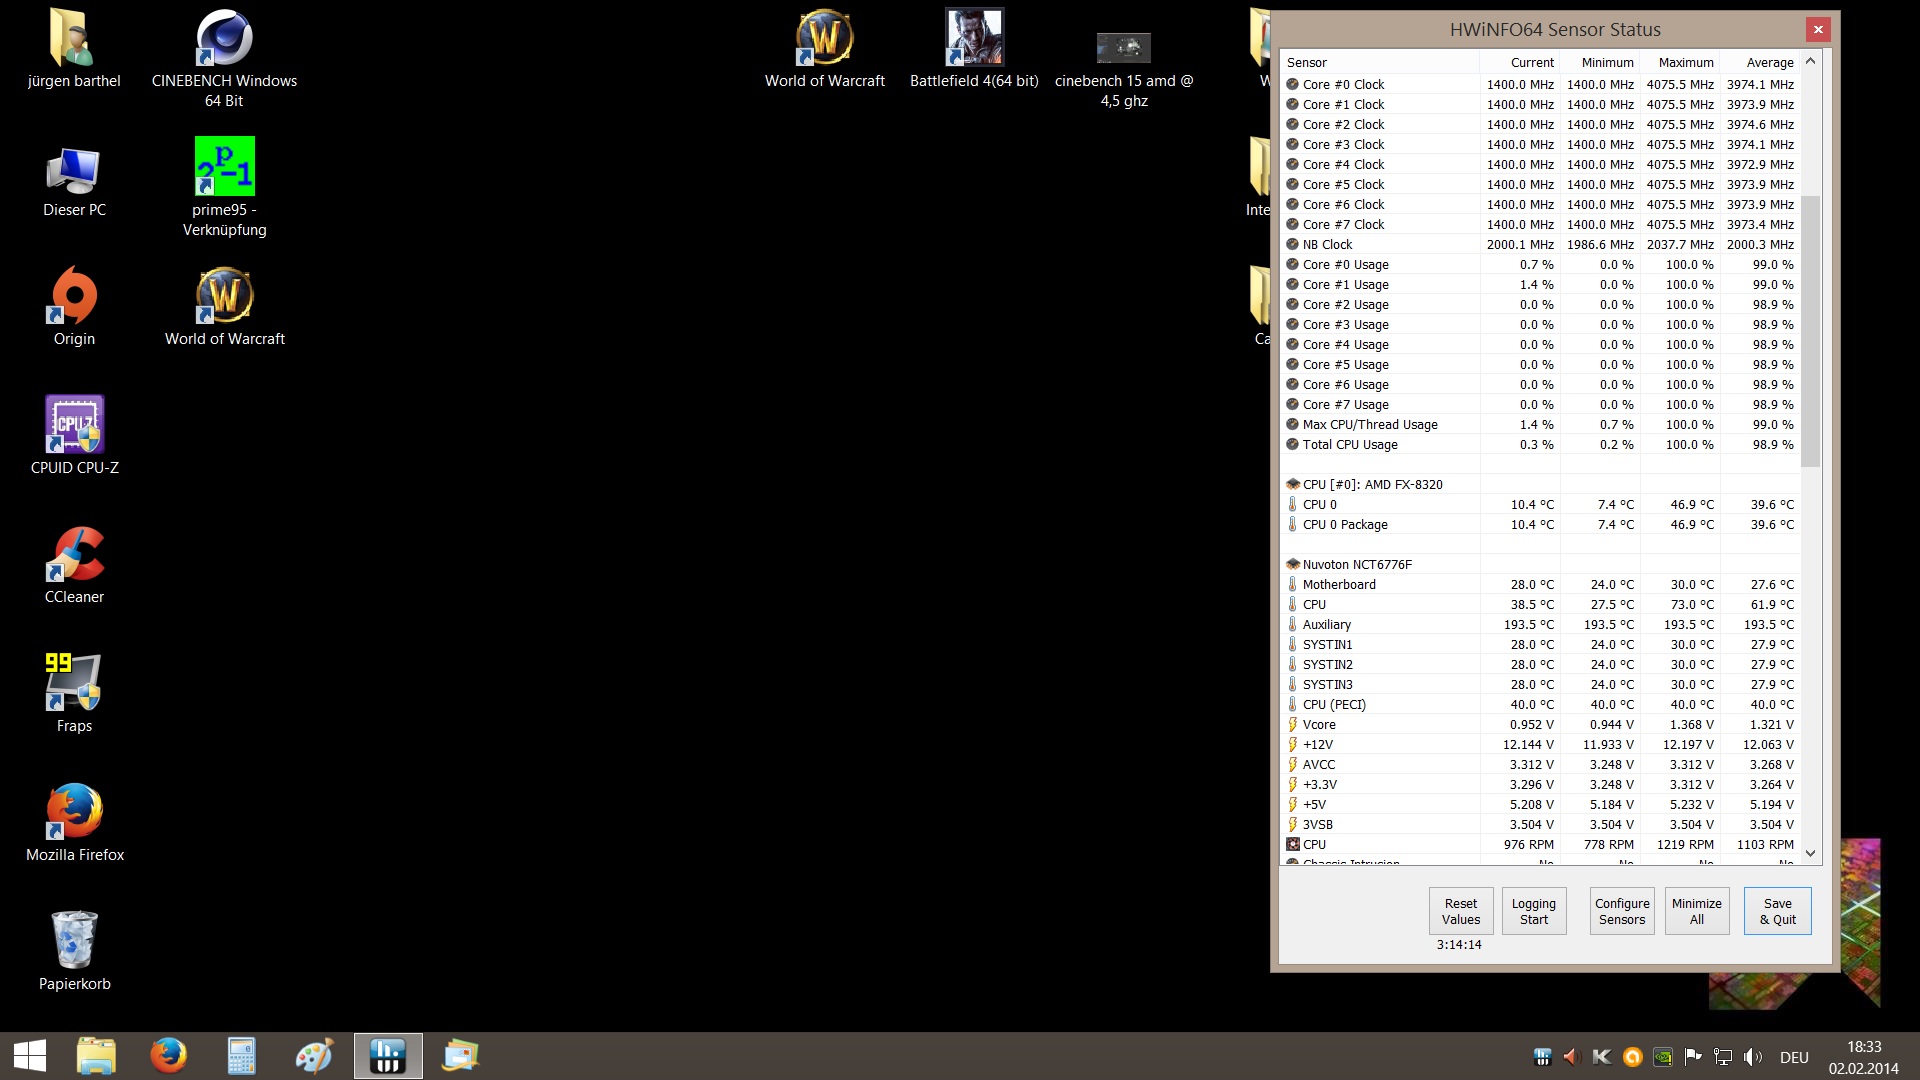Click Save & Quit button

pyautogui.click(x=1777, y=911)
